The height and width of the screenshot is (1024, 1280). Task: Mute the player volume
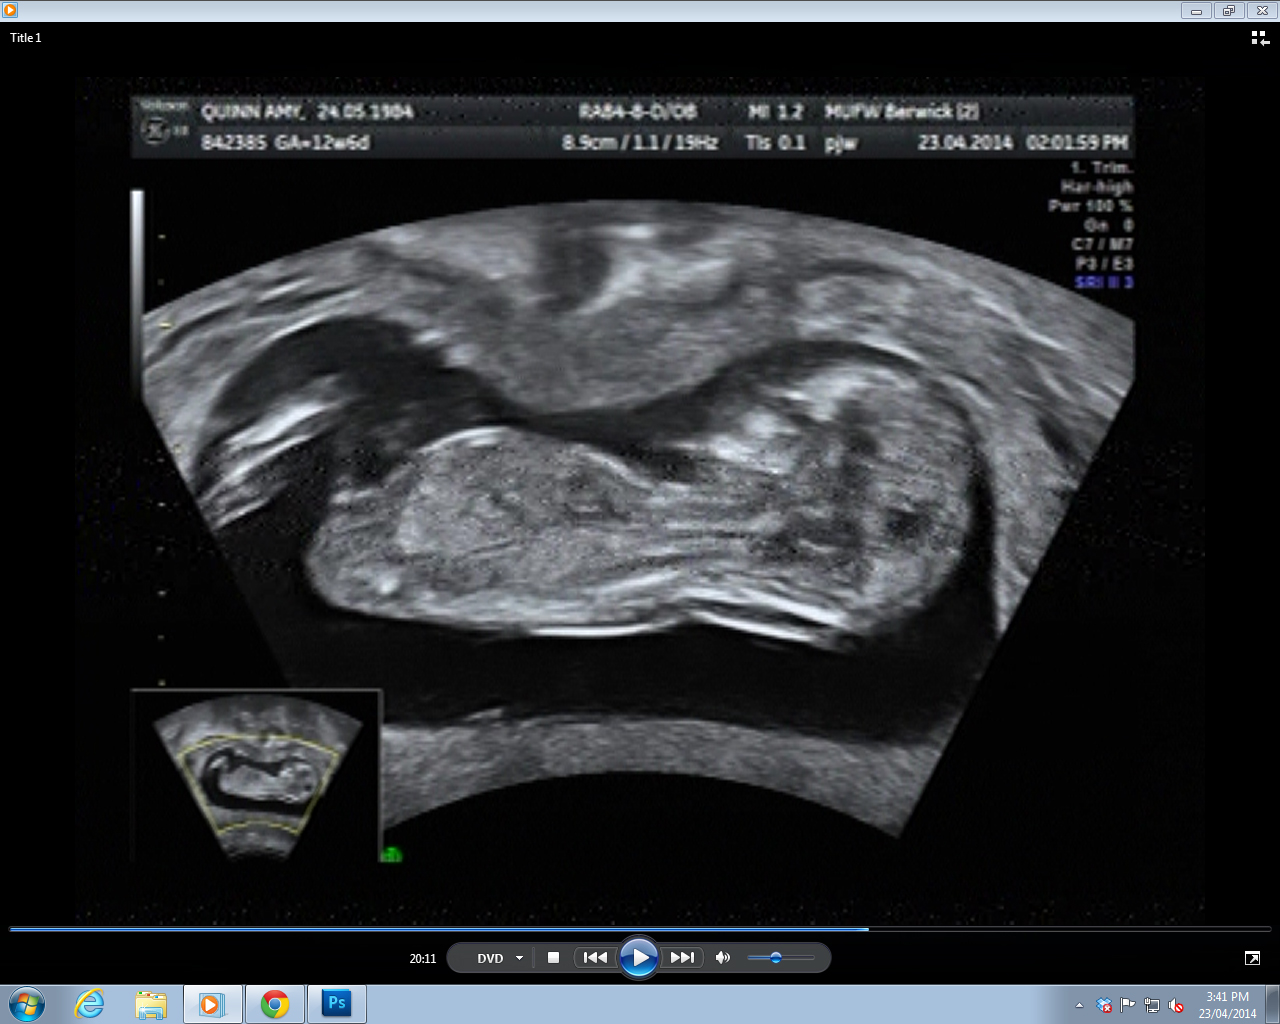[x=722, y=958]
